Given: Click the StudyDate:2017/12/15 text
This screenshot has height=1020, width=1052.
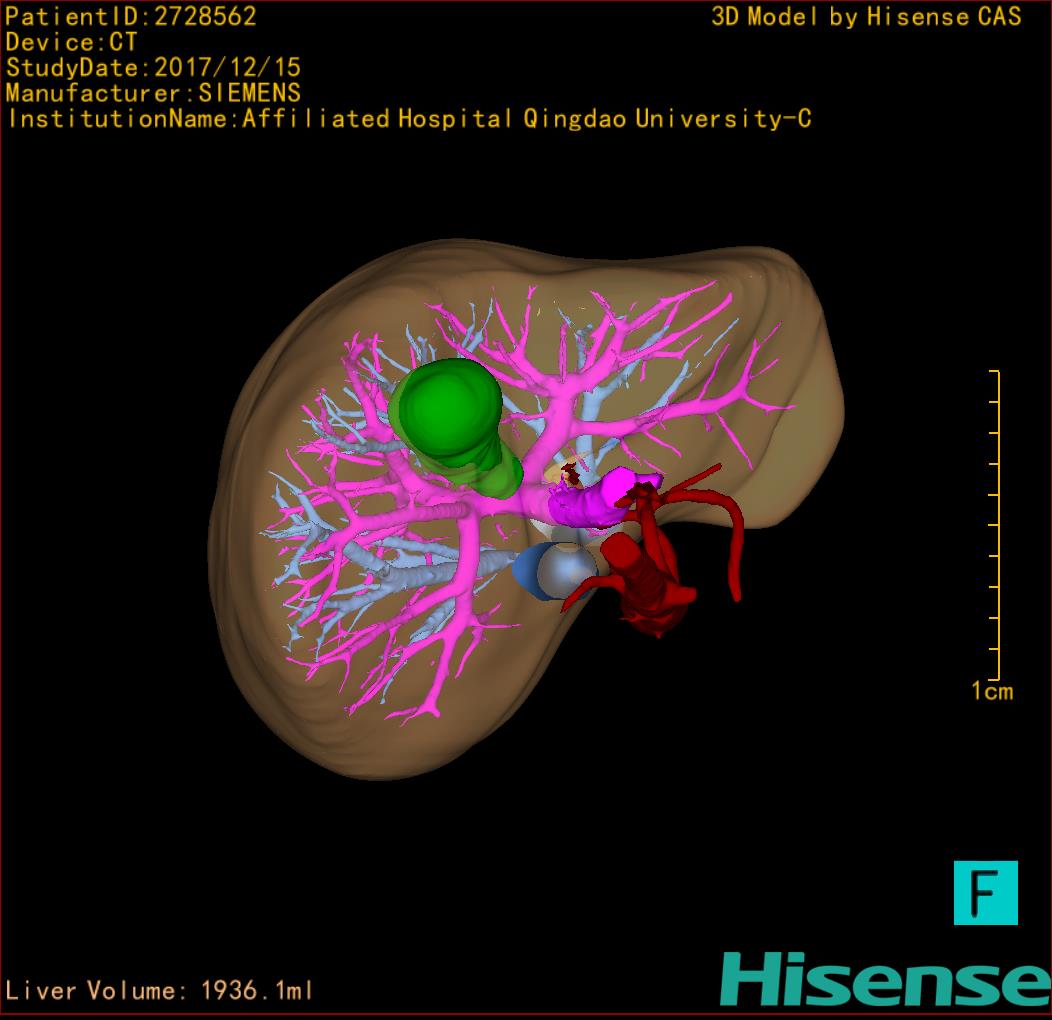Looking at the screenshot, I should [153, 68].
